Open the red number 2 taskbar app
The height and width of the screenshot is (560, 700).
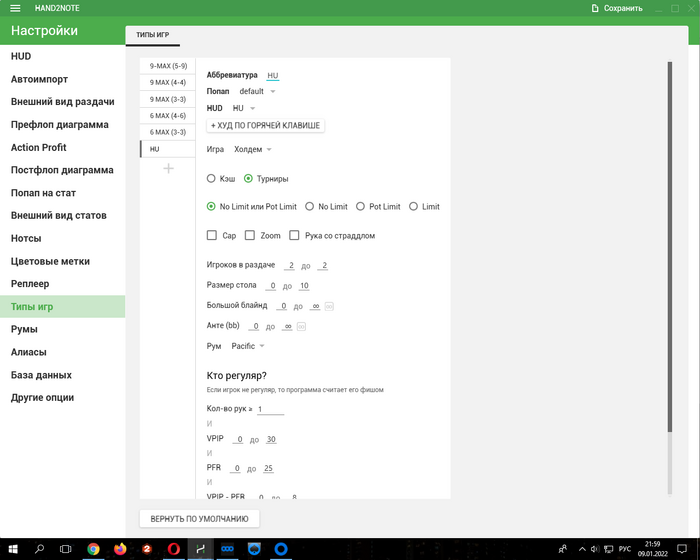147,549
